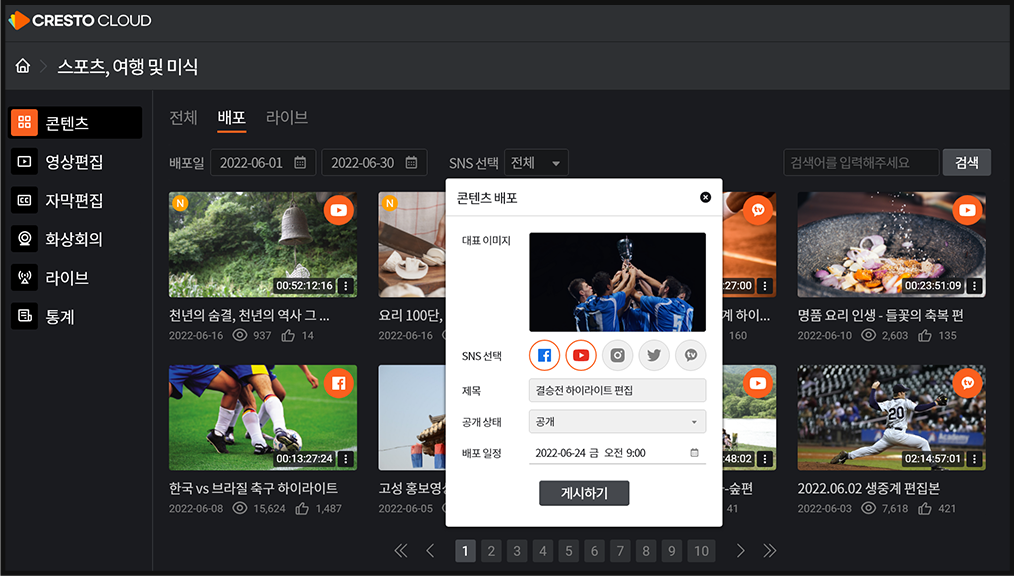The height and width of the screenshot is (576, 1014).
Task: Open calendar icon in 배포 일정 field
Action: (695, 453)
